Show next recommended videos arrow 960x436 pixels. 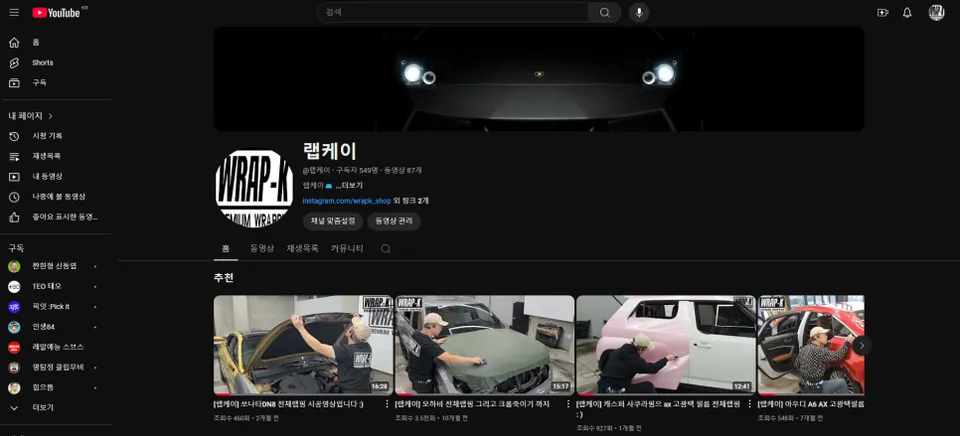click(x=861, y=345)
